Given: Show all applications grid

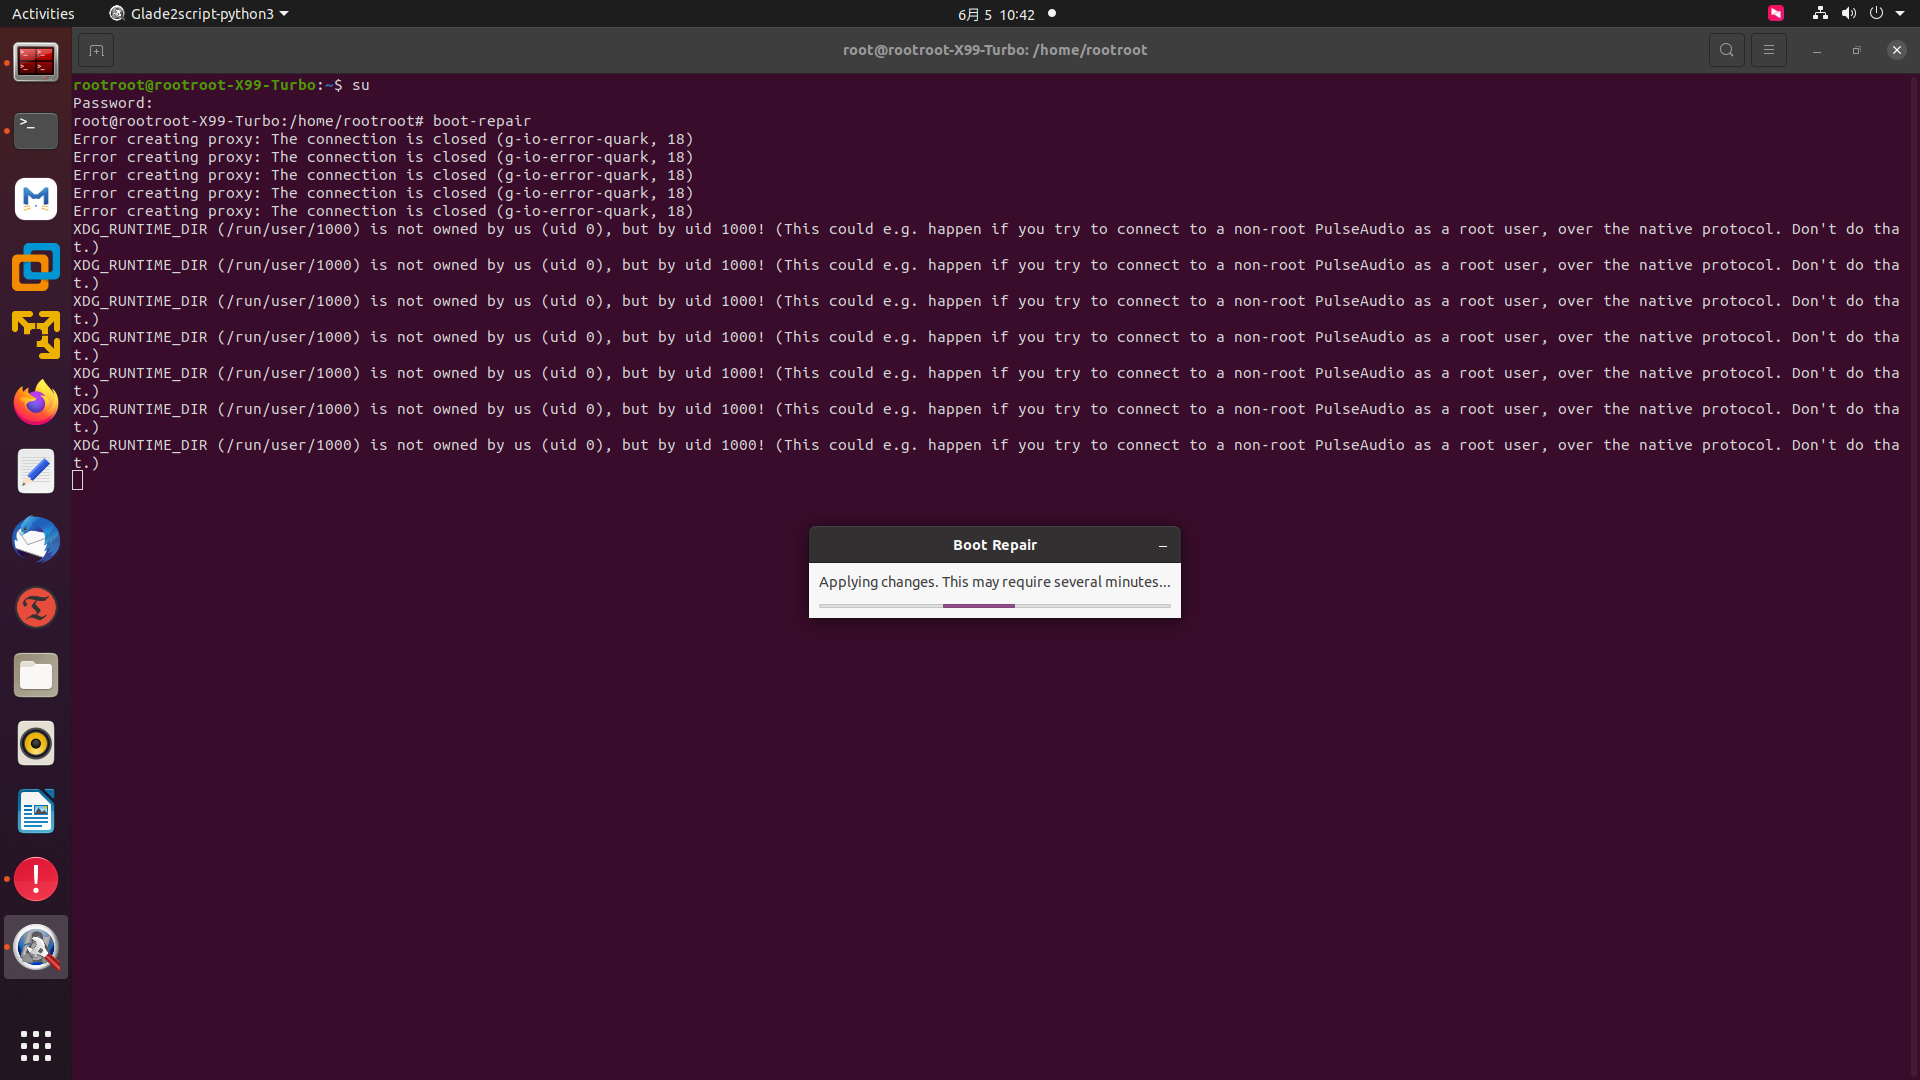Looking at the screenshot, I should [36, 1046].
